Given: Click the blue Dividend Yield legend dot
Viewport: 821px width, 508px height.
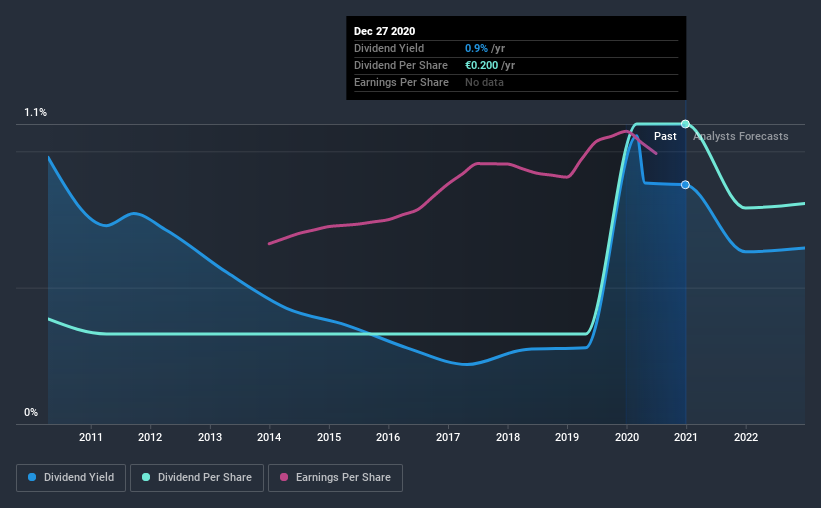Looking at the screenshot, I should tap(32, 477).
